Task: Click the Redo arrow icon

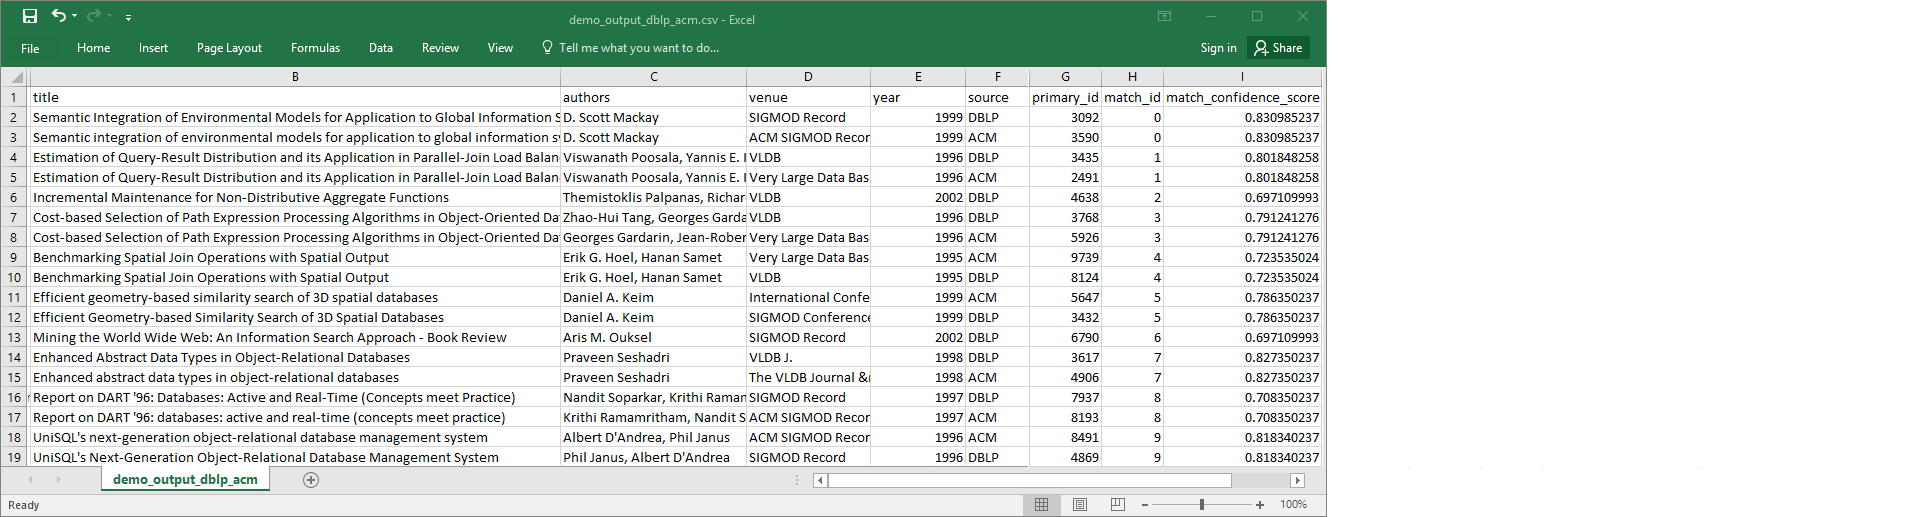Action: pyautogui.click(x=93, y=16)
